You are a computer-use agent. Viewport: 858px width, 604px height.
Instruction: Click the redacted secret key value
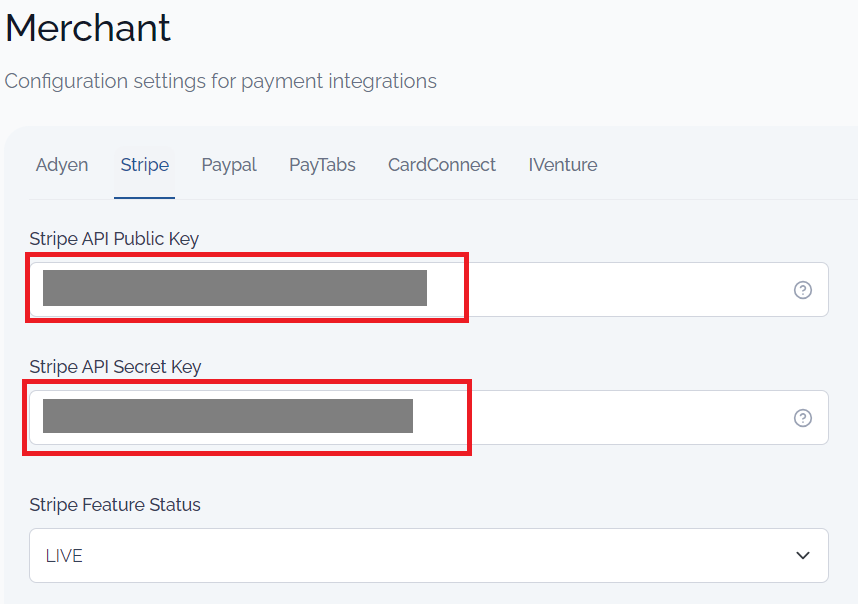[228, 416]
